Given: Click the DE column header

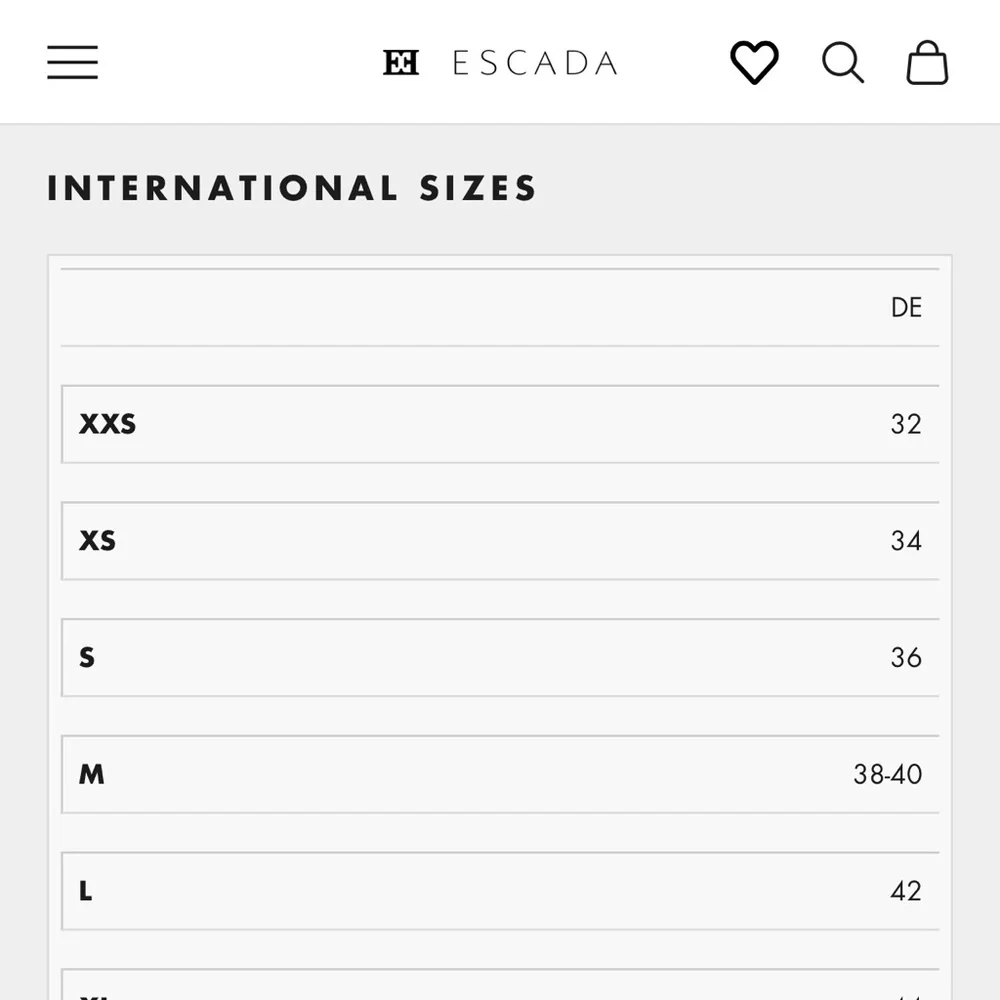Looking at the screenshot, I should pos(906,307).
